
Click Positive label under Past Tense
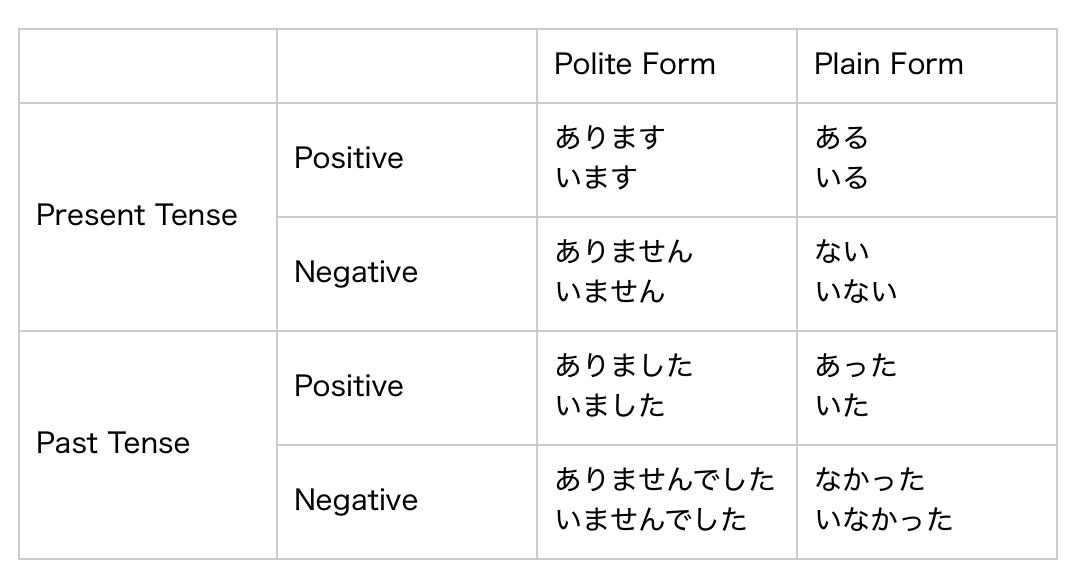tap(349, 386)
